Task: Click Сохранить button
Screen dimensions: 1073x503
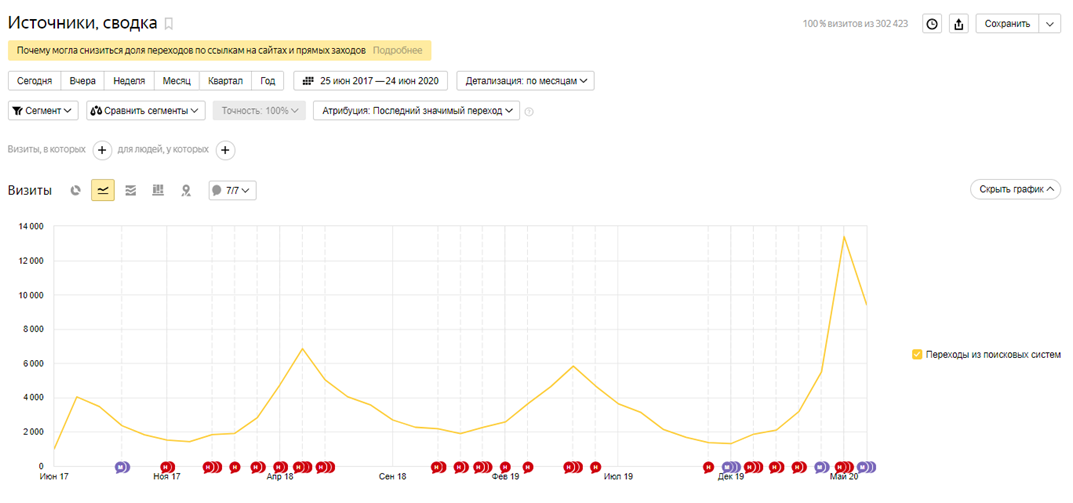Action: [x=1007, y=24]
